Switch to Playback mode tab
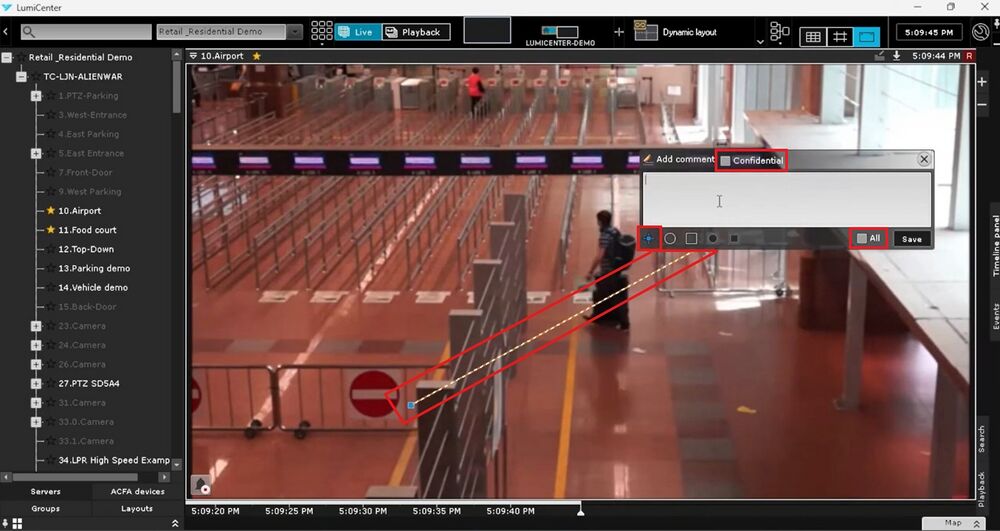1000x531 pixels. 415,32
